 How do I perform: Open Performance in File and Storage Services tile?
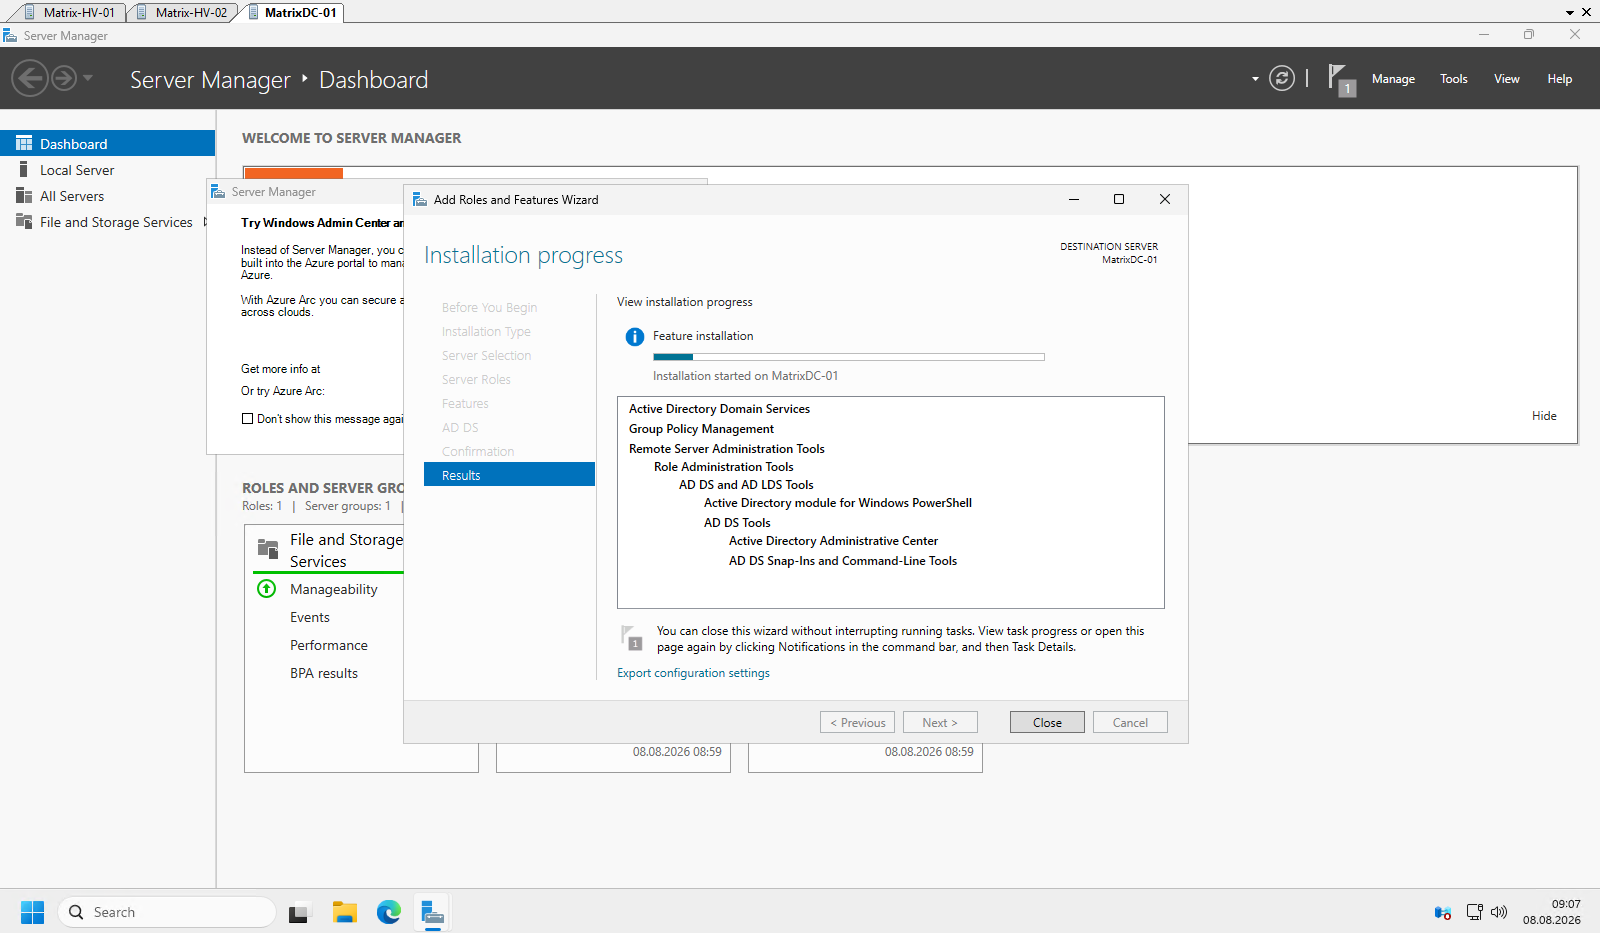tap(329, 645)
